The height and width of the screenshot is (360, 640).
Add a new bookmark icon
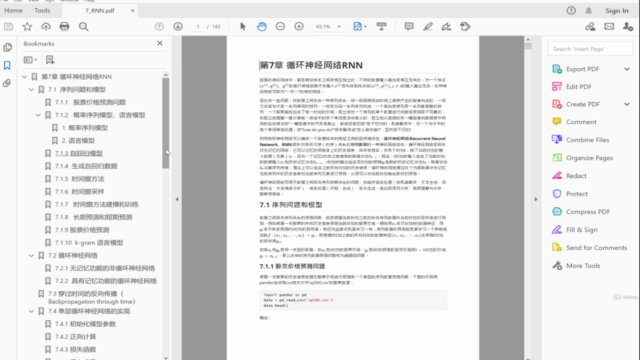[x=50, y=60]
